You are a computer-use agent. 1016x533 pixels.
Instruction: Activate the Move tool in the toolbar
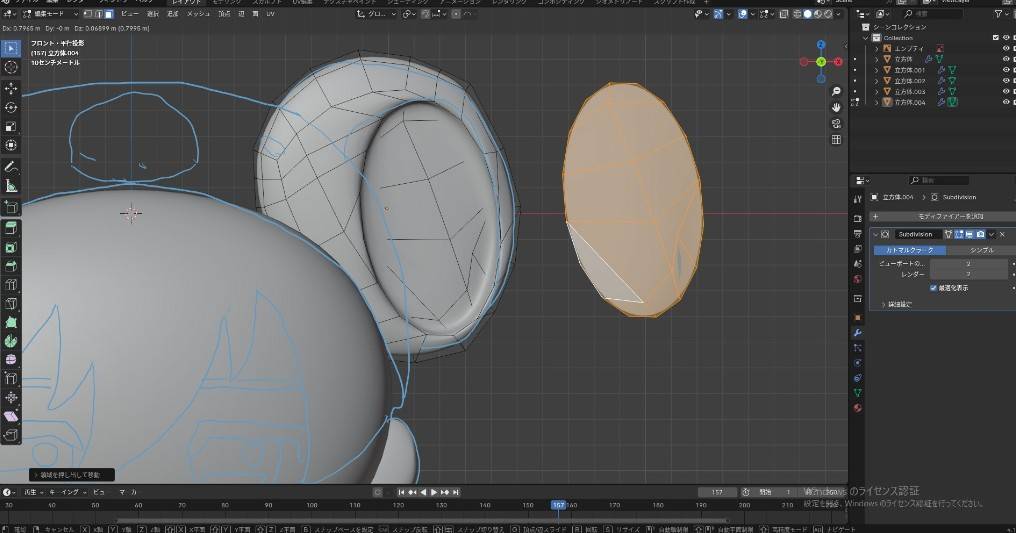click(x=11, y=88)
